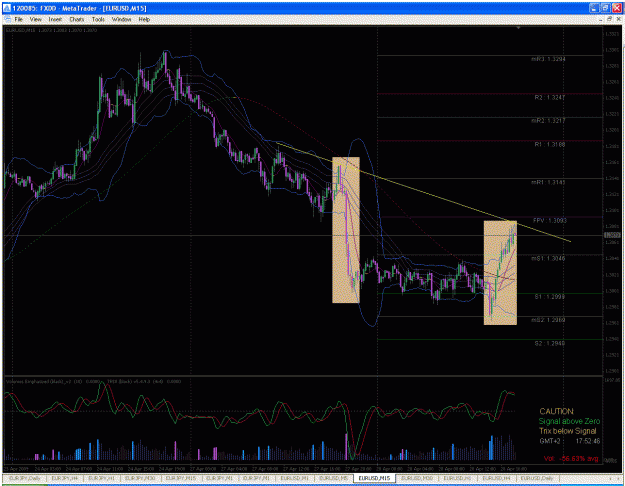Open the Window menu

point(121,19)
